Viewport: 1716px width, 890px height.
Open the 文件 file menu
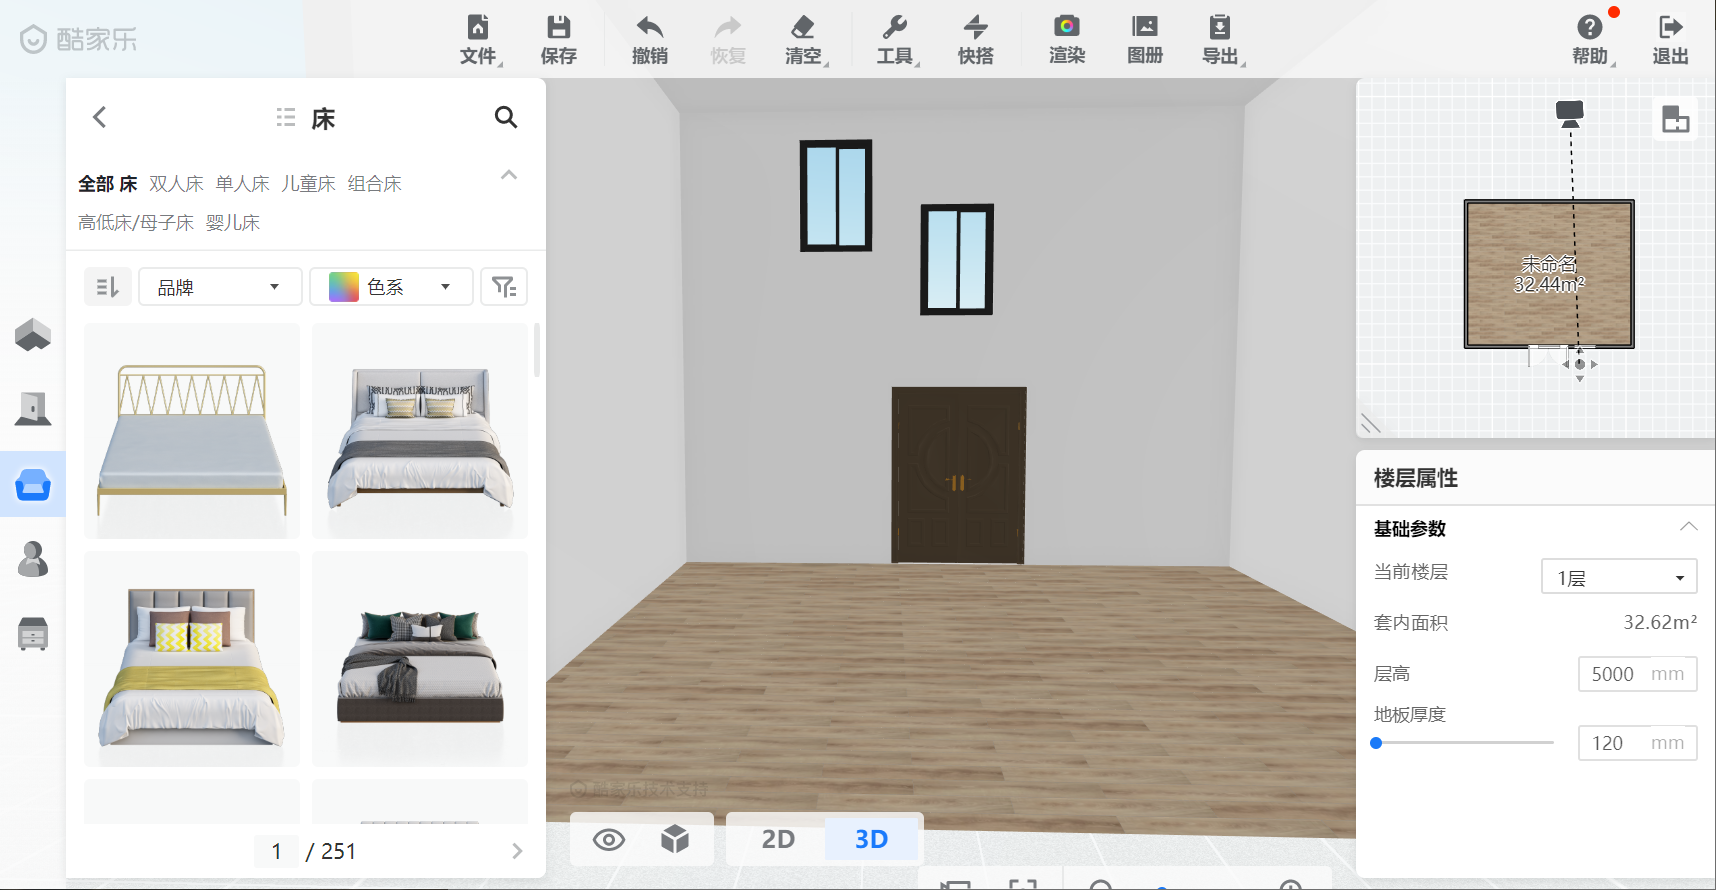479,40
